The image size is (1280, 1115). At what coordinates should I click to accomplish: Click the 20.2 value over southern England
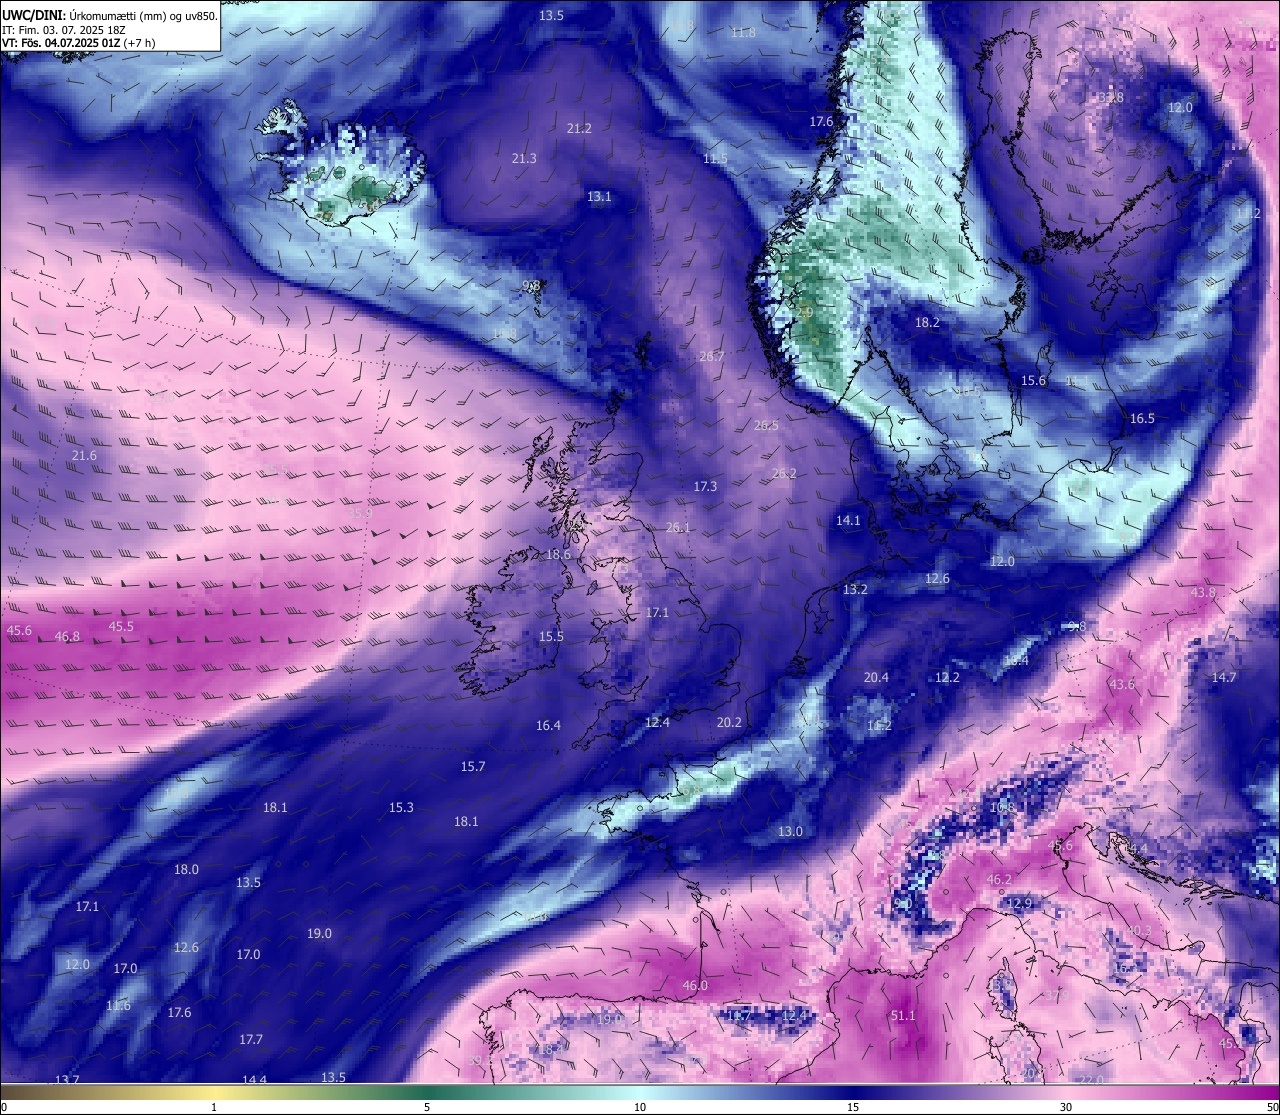(x=729, y=722)
